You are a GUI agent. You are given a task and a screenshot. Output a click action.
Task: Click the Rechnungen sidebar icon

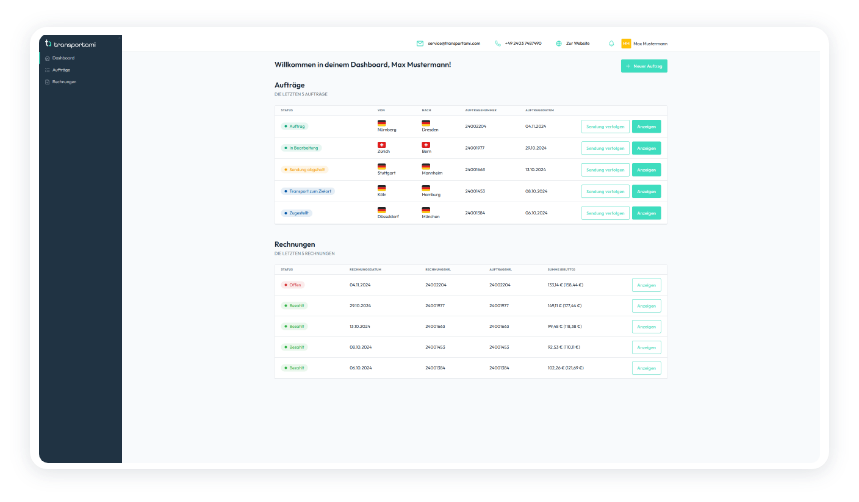[x=47, y=82]
